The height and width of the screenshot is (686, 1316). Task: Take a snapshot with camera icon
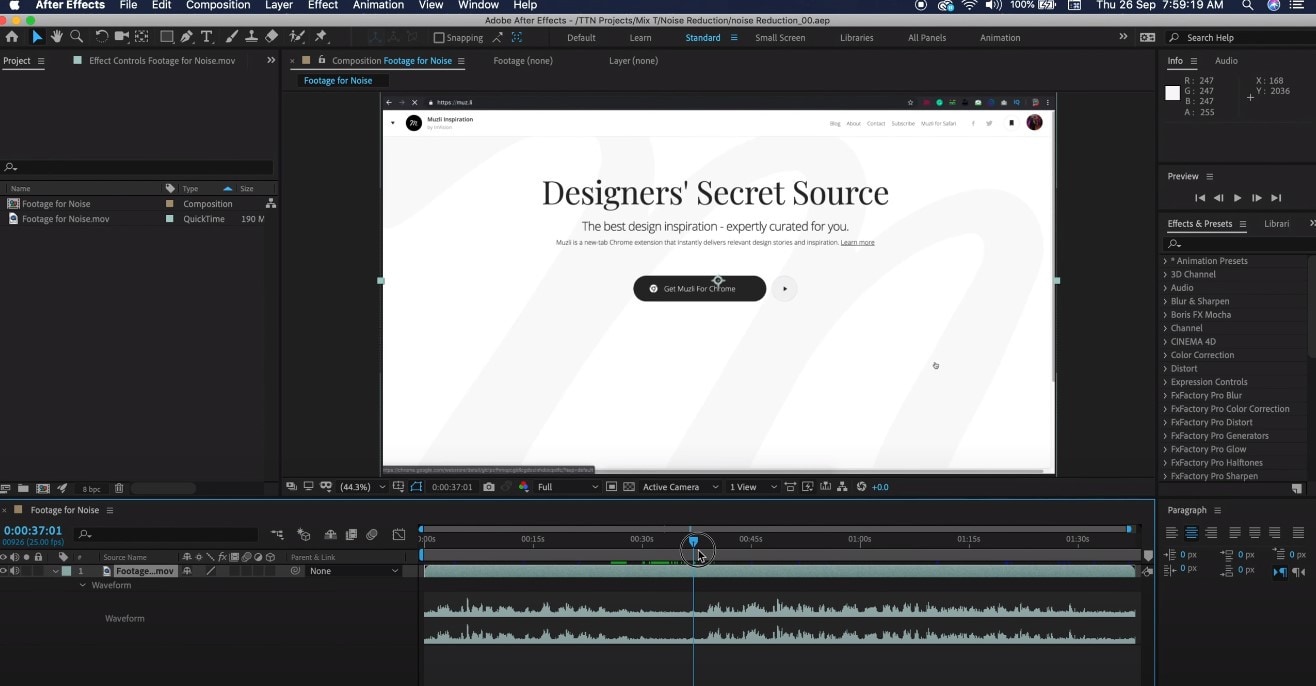point(488,487)
